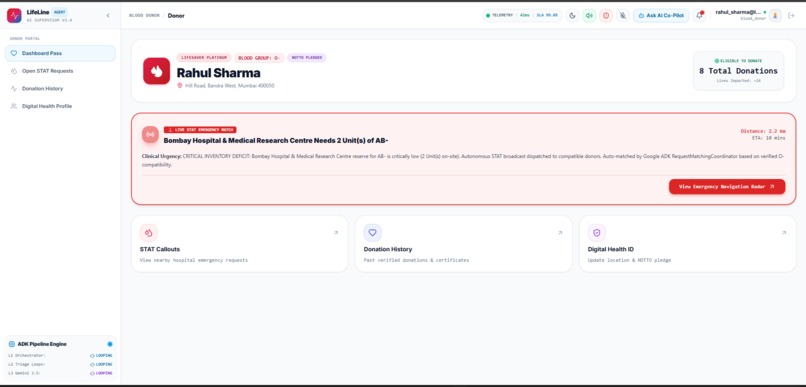Open Digital Health Profile in the sidebar

(60, 106)
